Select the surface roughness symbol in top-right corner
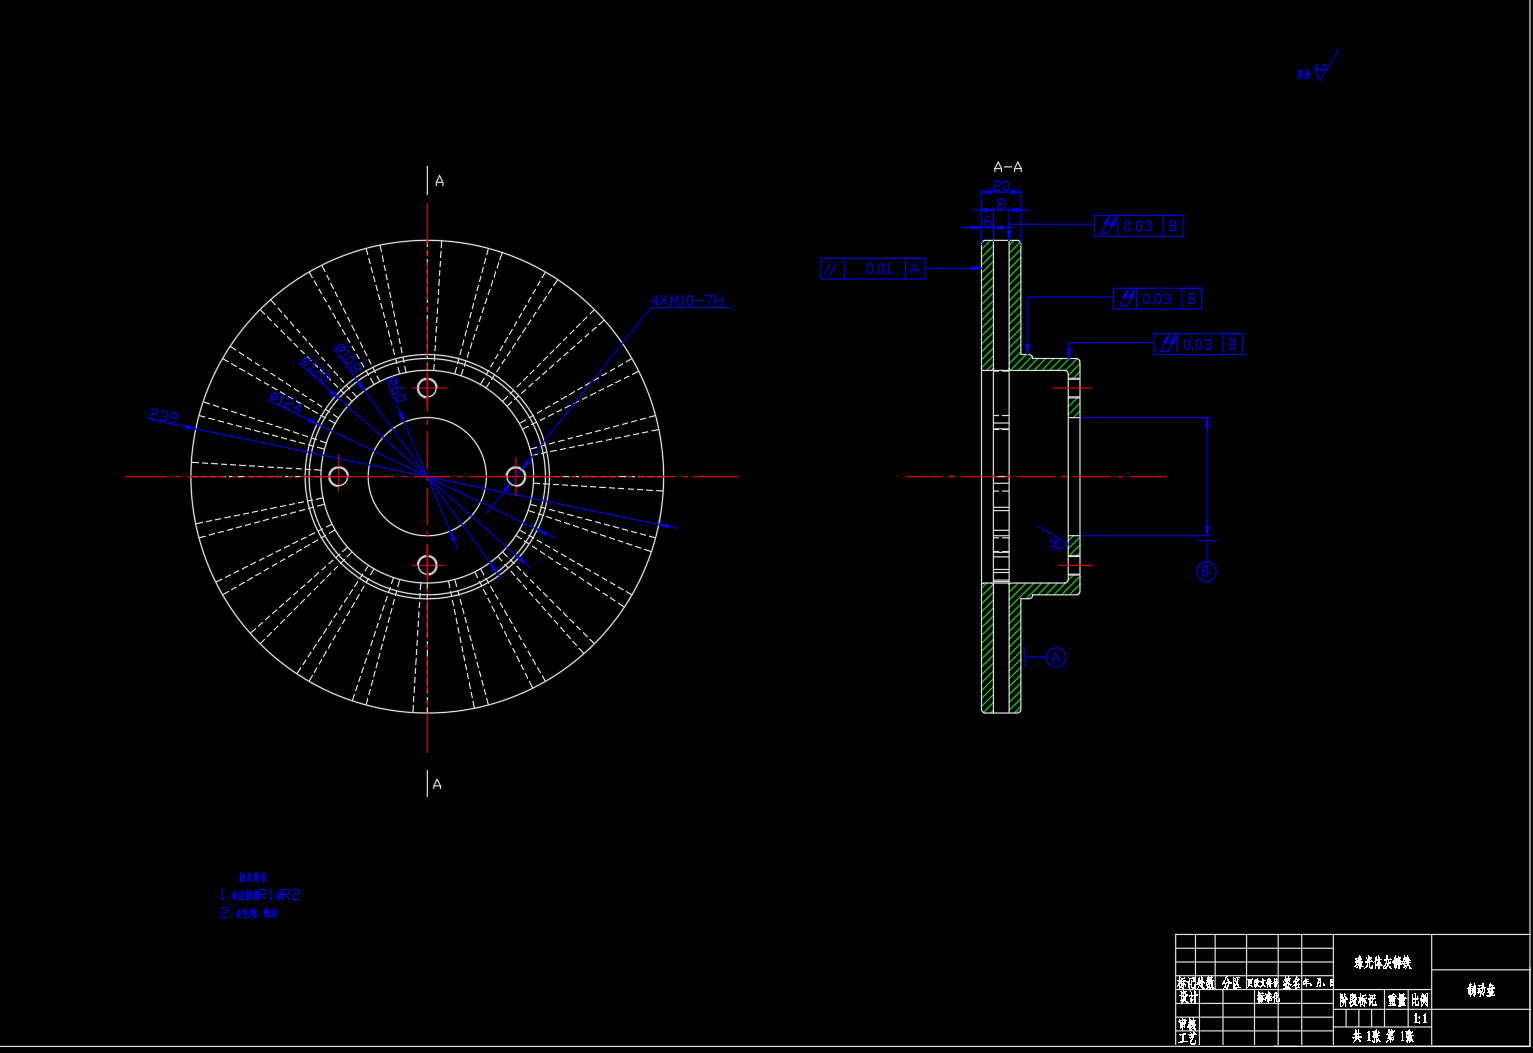This screenshot has height=1053, width=1533. [1318, 71]
